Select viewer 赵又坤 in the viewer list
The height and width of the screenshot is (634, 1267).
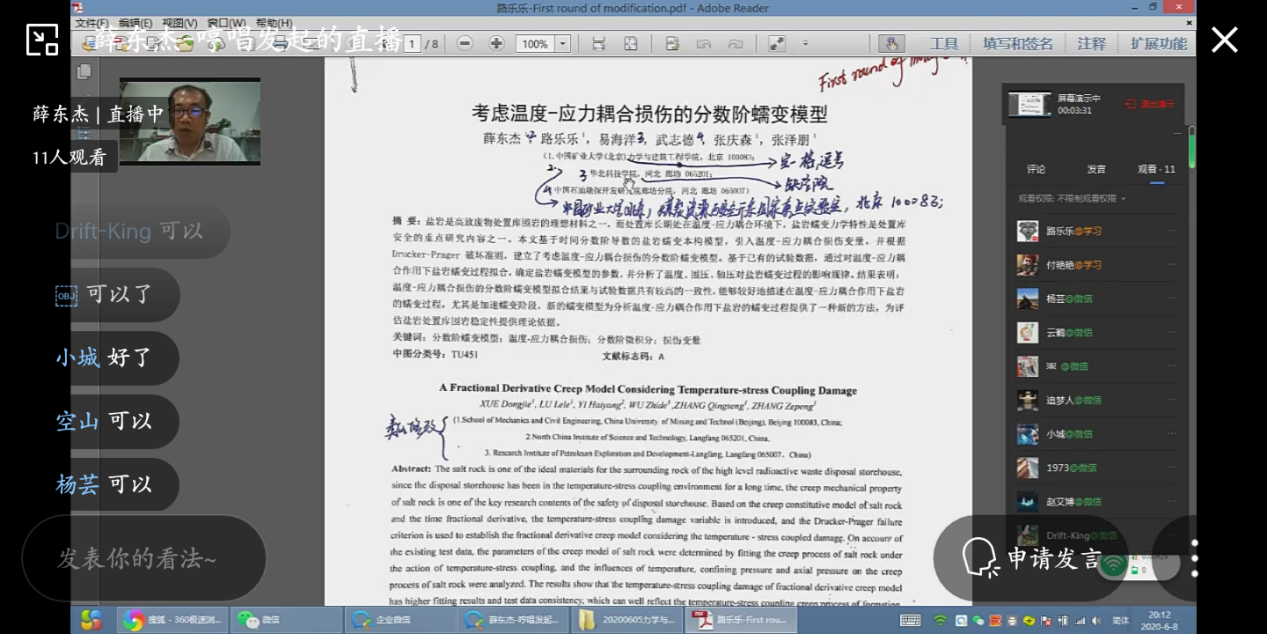pyautogui.click(x=1097, y=501)
